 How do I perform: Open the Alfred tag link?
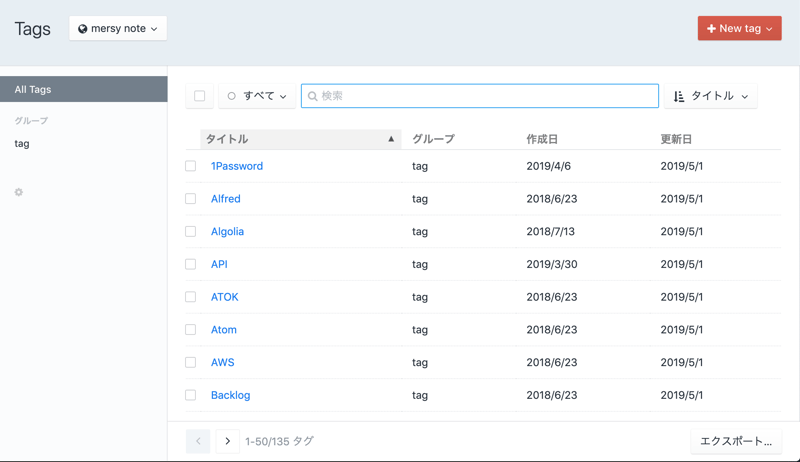pos(225,199)
